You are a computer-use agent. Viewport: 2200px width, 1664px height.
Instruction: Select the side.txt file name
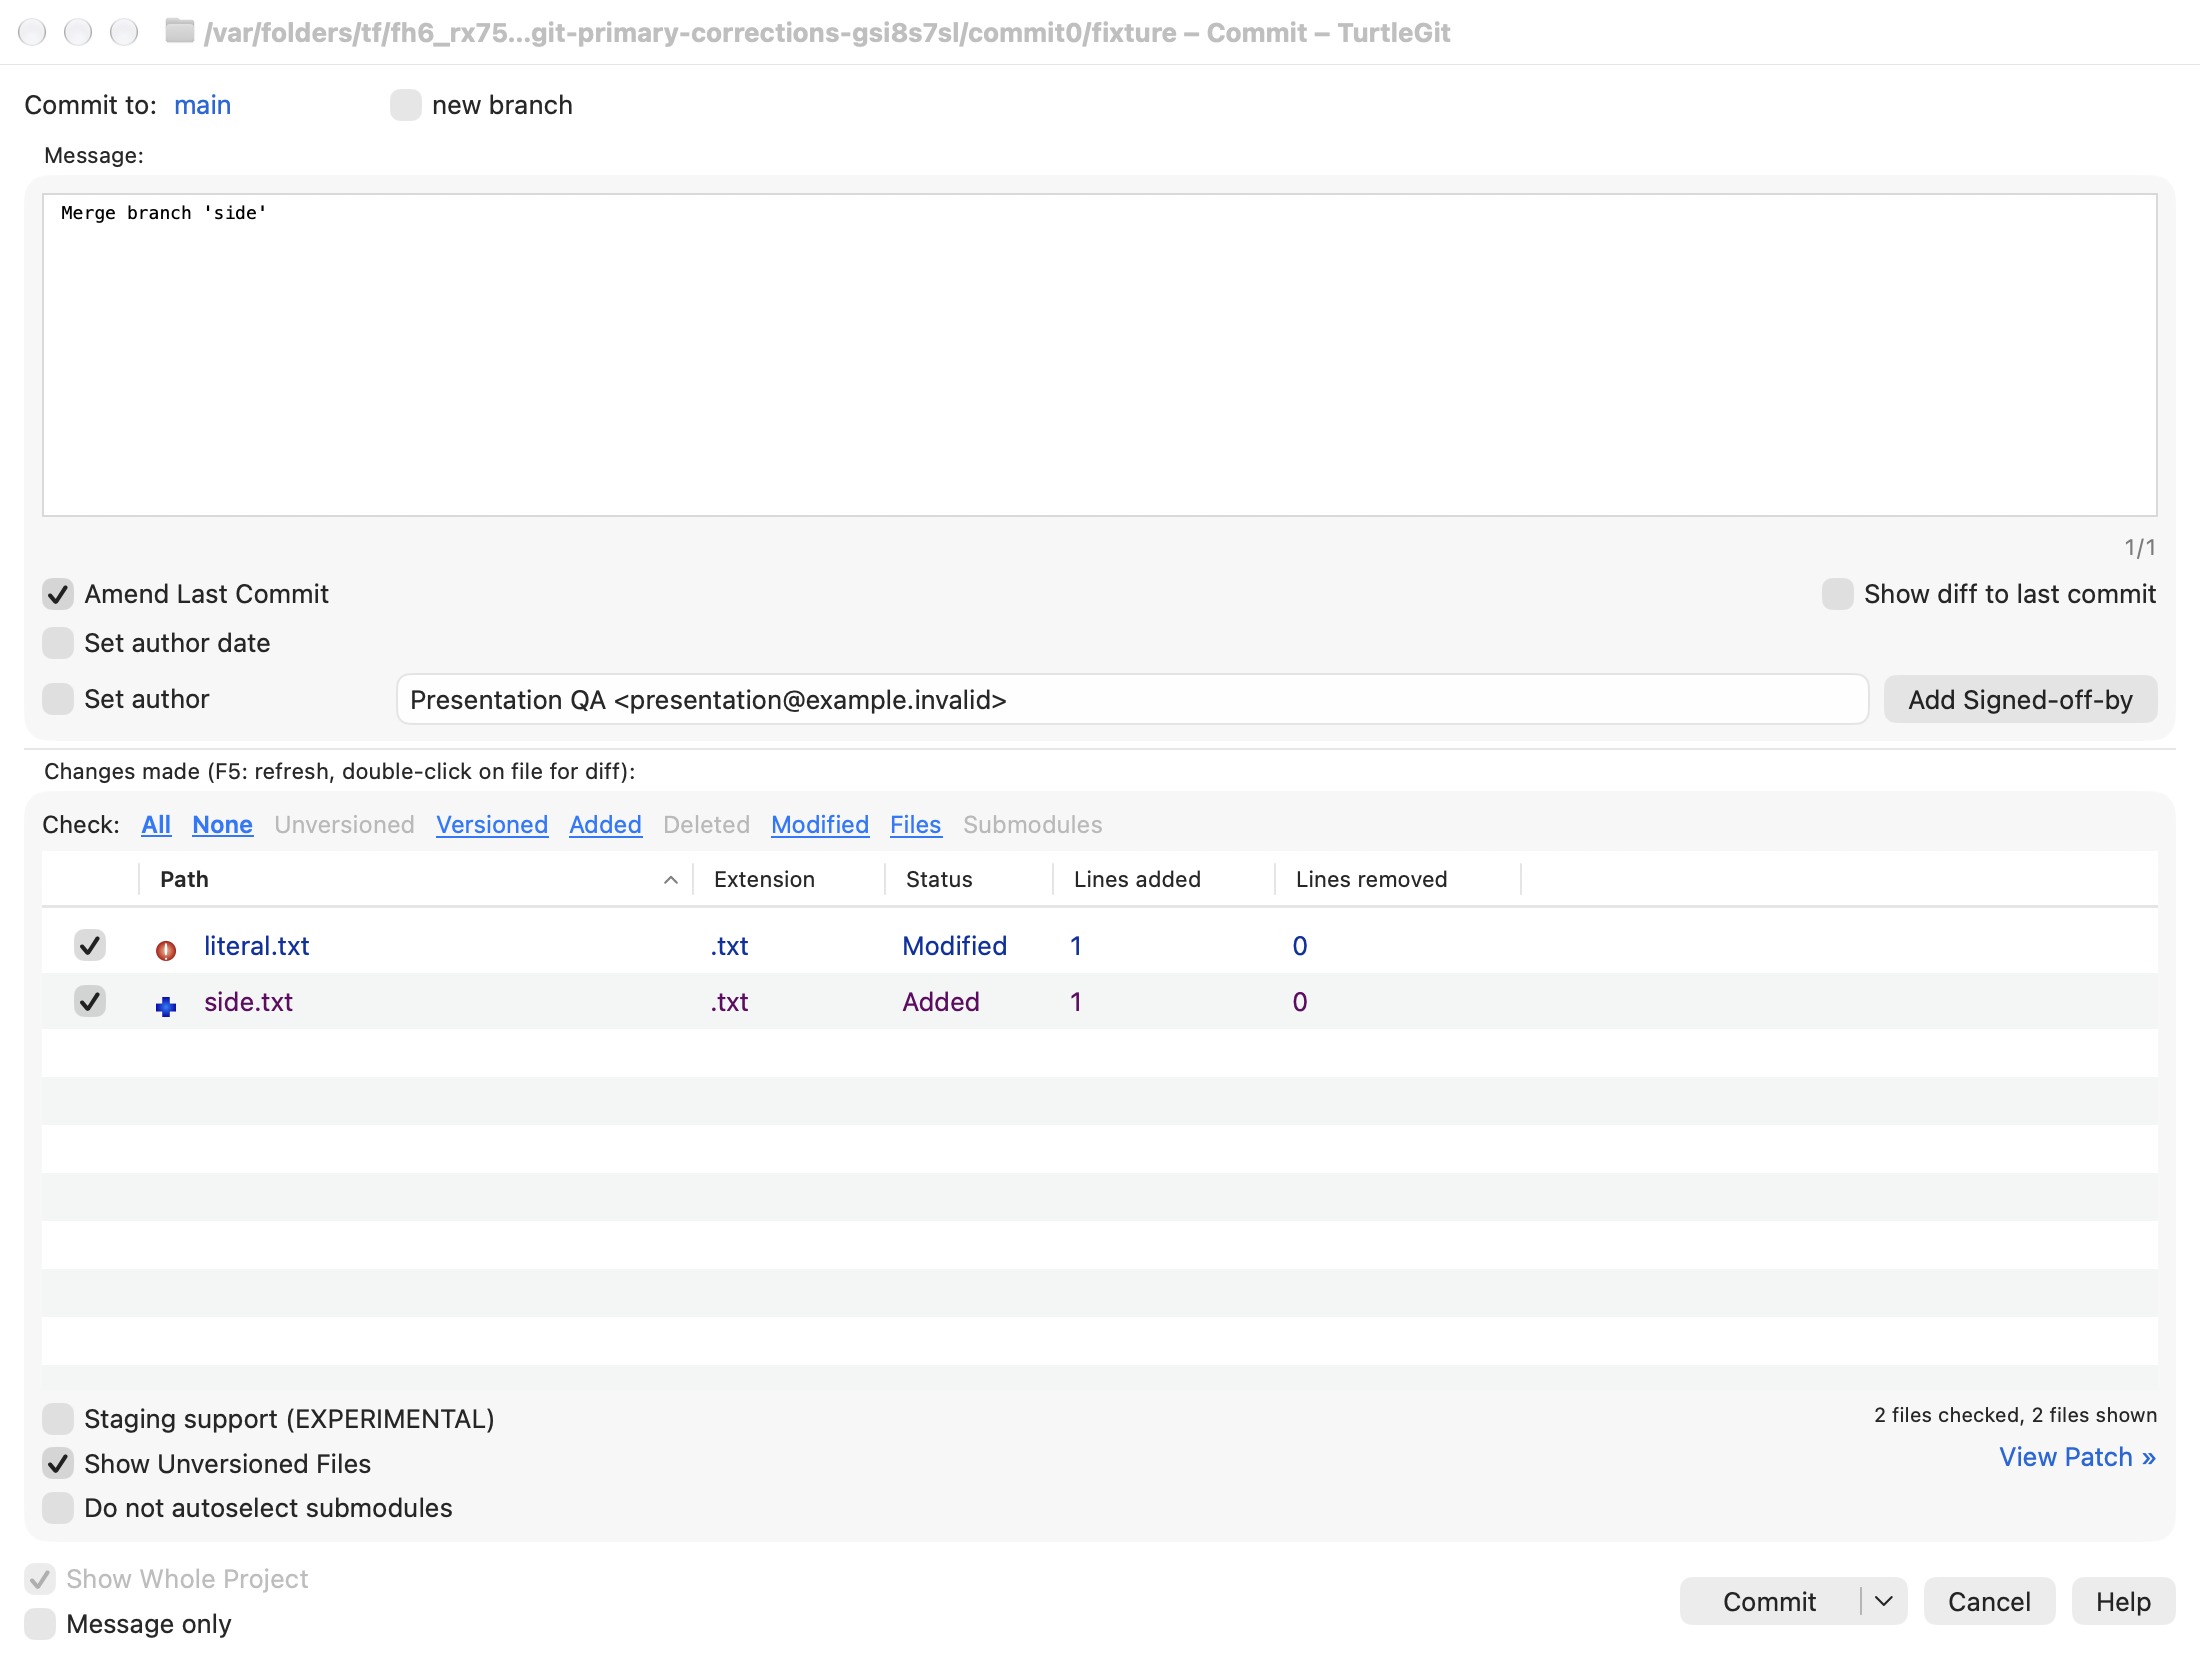[x=248, y=1002]
